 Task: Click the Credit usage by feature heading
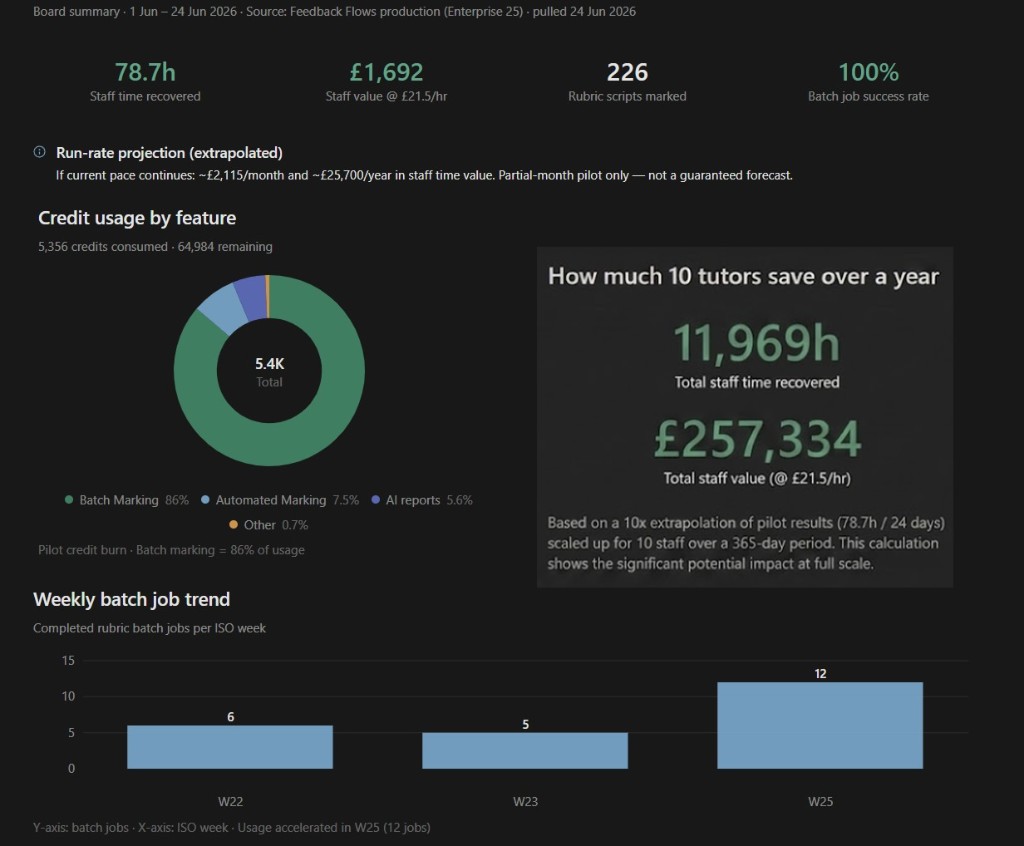[x=137, y=218]
